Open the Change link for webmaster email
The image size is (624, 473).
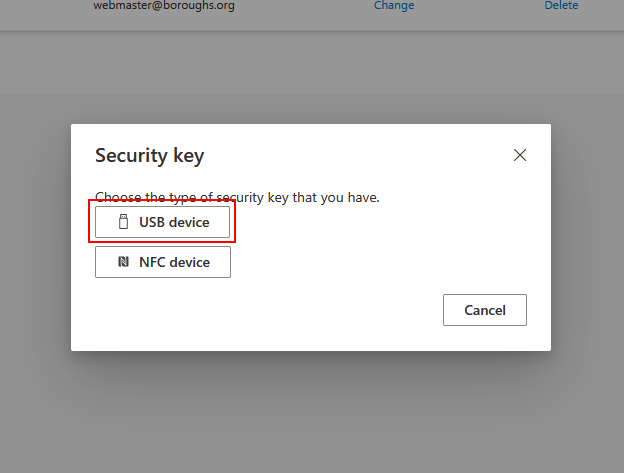[x=395, y=6]
